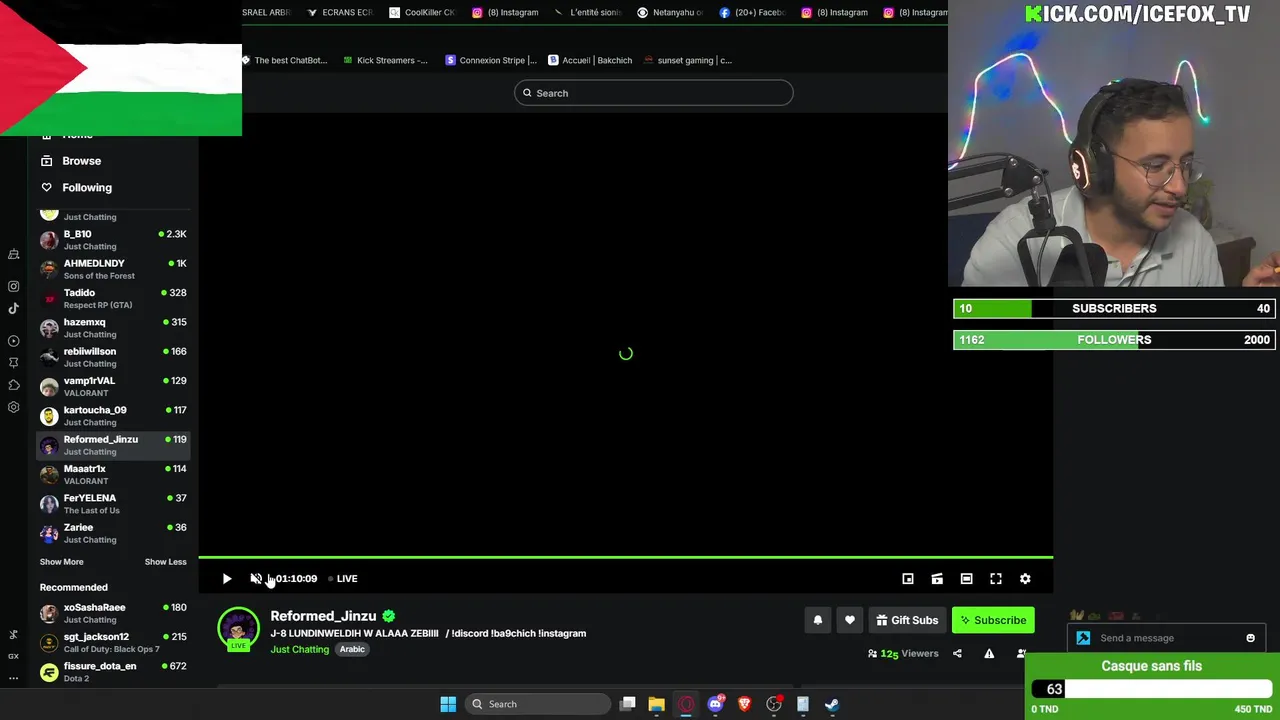
Task: Open rebiiwillson channel in the sidebar
Action: point(113,357)
